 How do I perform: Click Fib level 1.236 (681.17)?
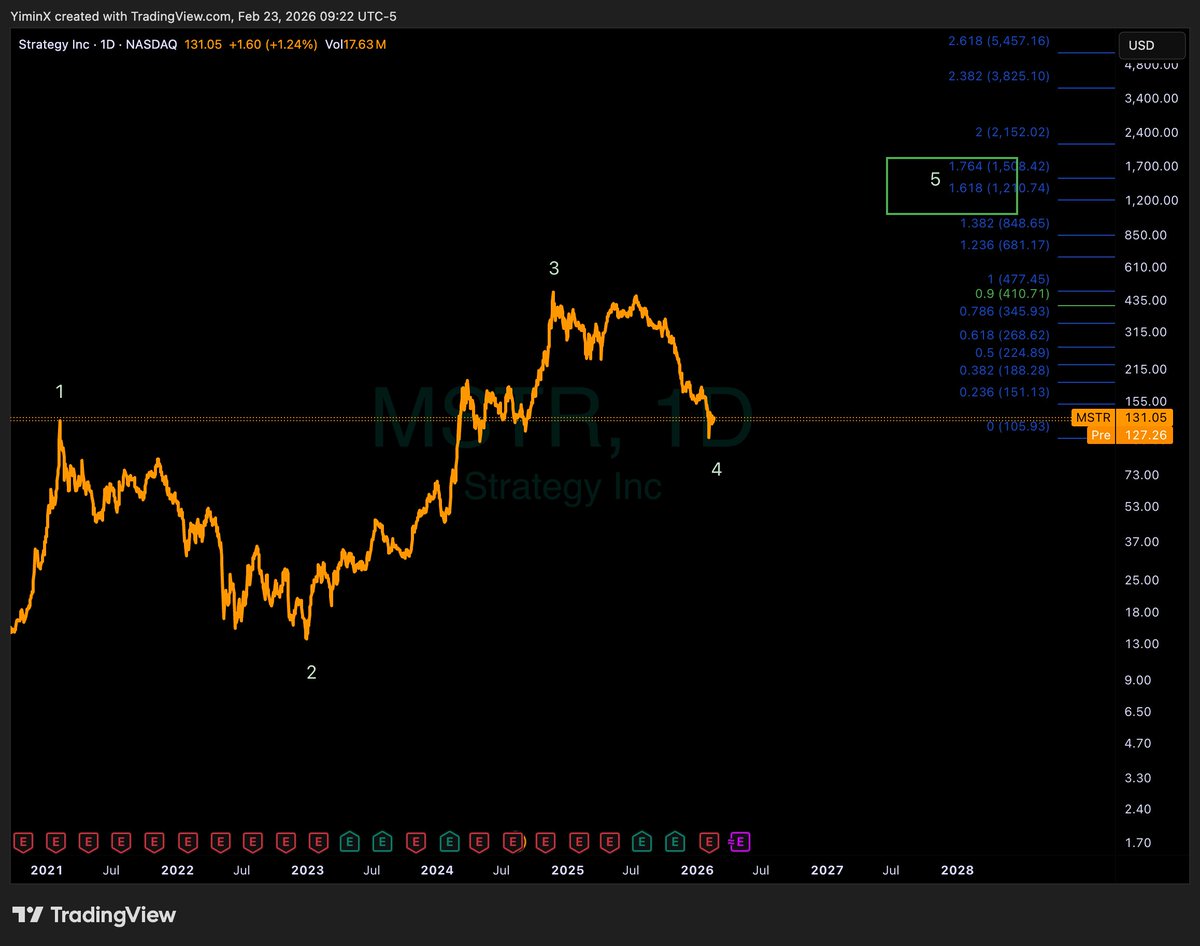[x=1004, y=245]
